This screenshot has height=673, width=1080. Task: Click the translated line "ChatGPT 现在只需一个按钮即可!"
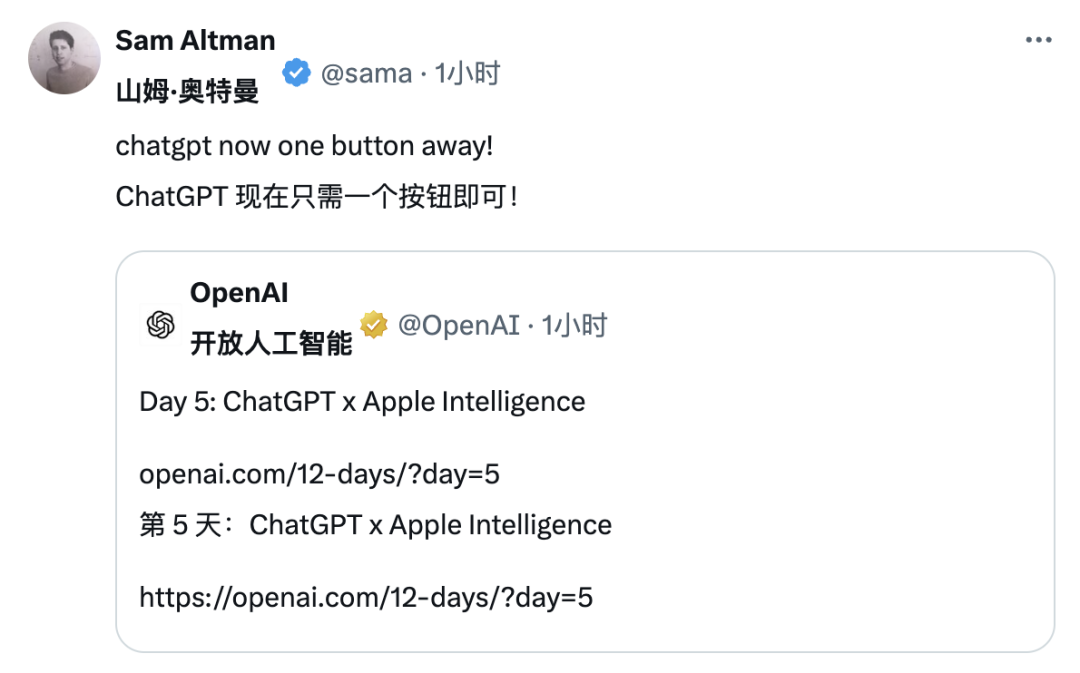(x=317, y=195)
